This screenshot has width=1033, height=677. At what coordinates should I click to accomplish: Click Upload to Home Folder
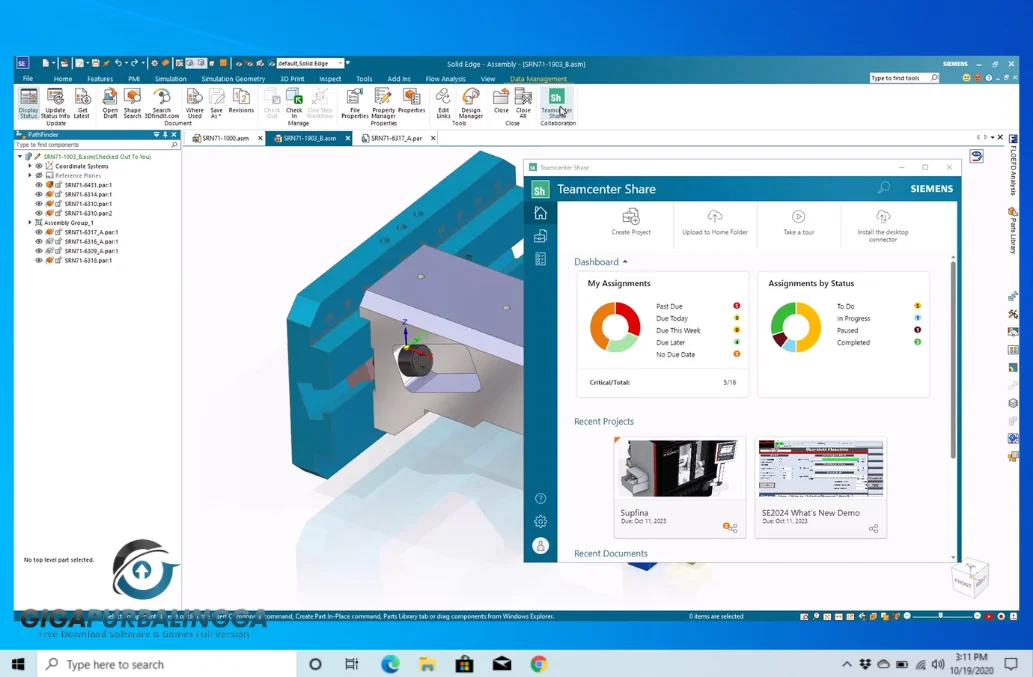(x=715, y=222)
